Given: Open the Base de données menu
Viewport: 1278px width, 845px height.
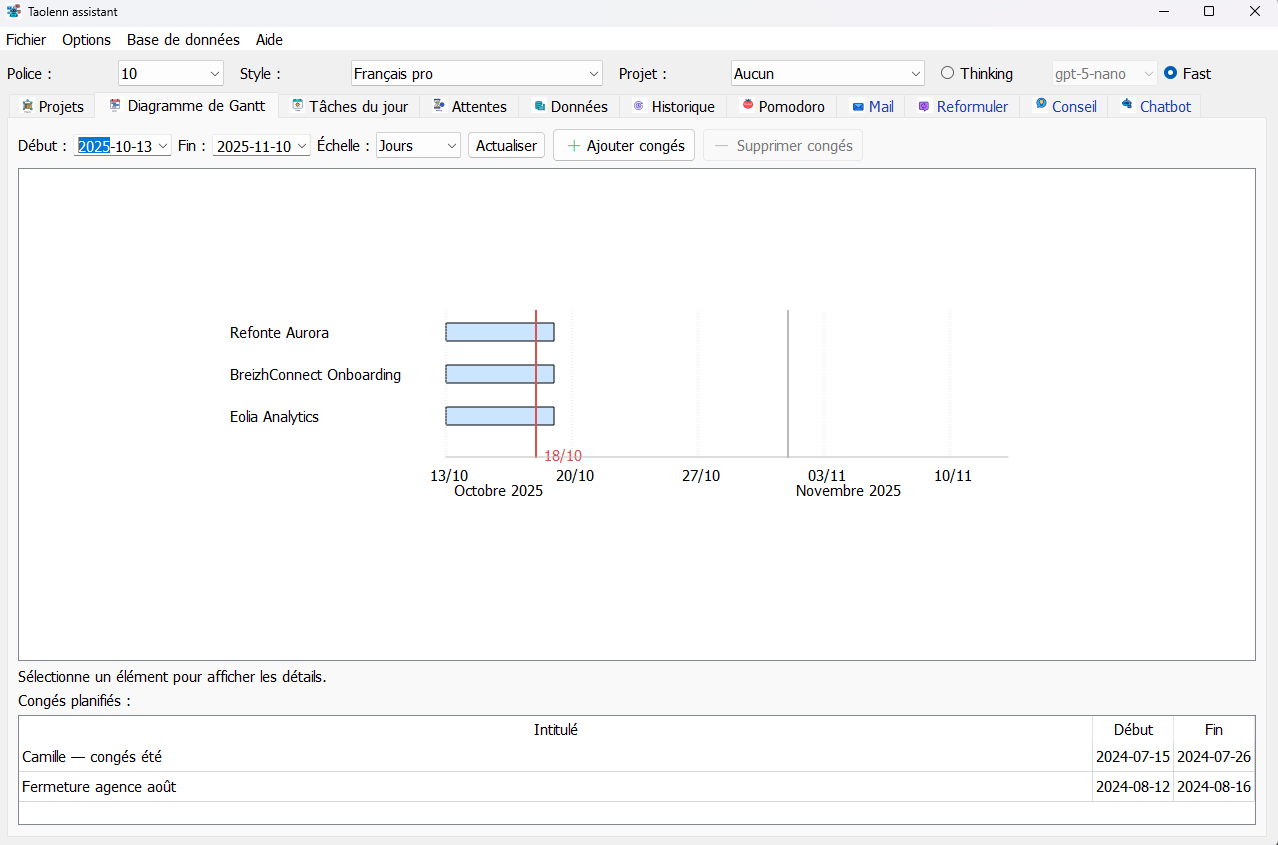Looking at the screenshot, I should [183, 40].
